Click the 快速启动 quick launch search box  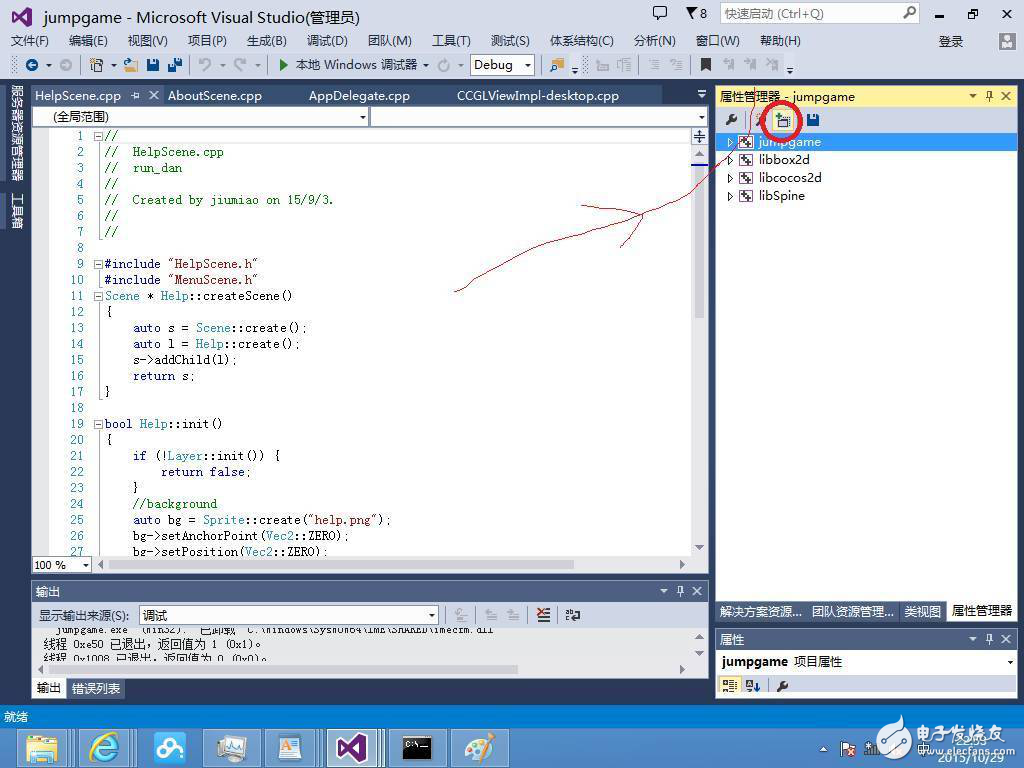810,14
